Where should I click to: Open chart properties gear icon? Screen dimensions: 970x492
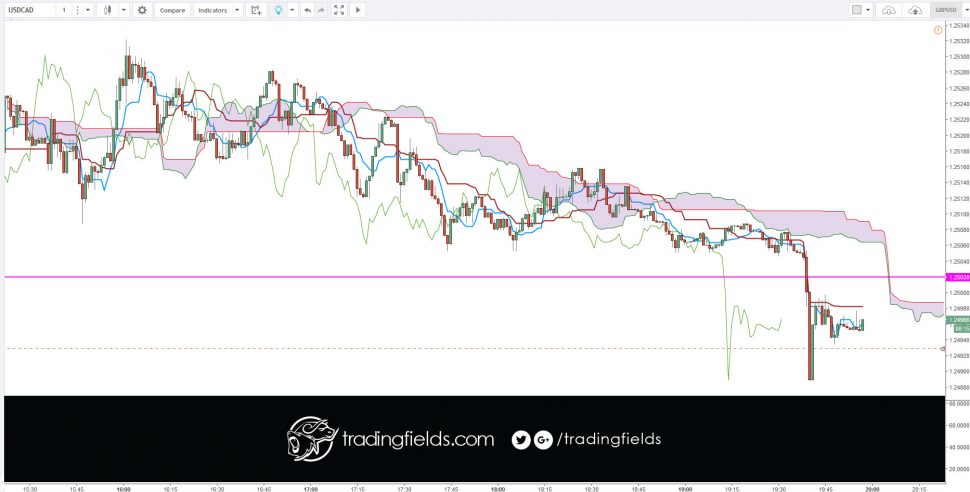click(142, 10)
